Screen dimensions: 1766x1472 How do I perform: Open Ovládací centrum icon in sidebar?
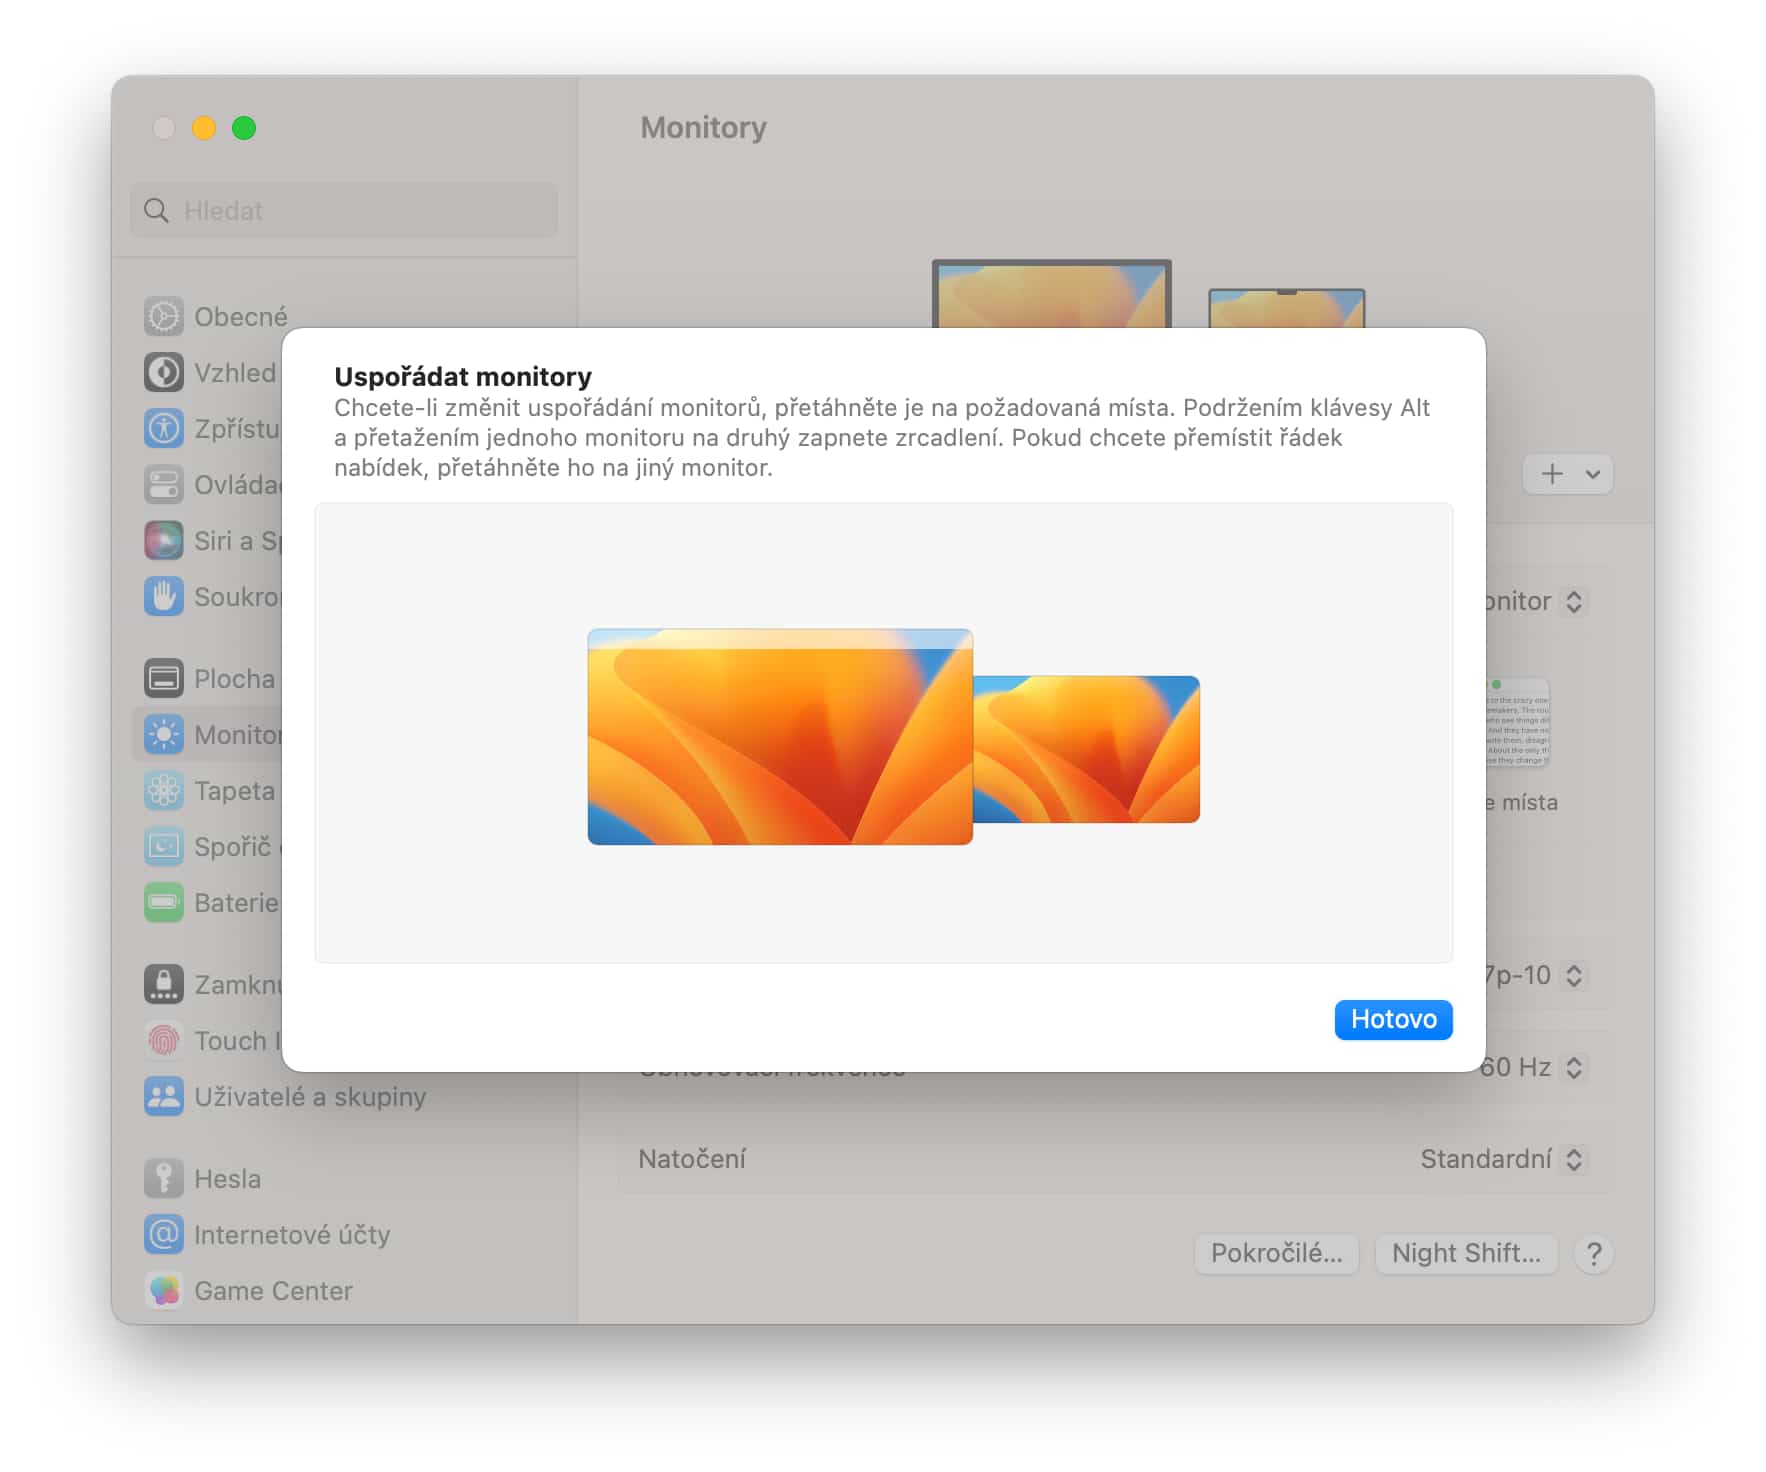164,484
